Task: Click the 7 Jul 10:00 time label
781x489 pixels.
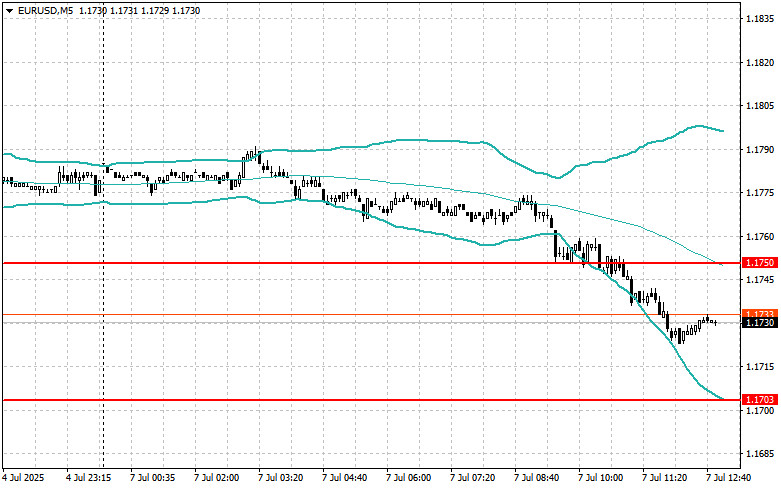Action: coord(600,478)
